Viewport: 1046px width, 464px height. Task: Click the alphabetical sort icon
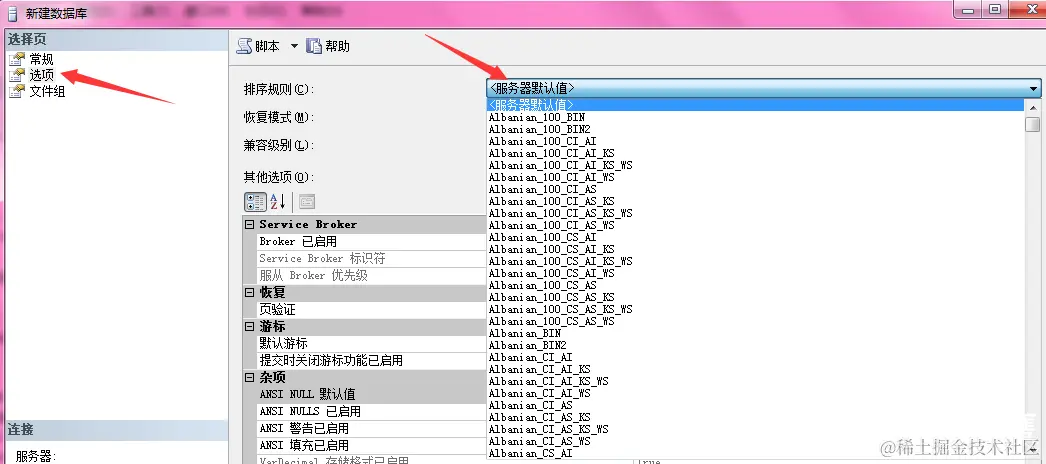point(278,201)
